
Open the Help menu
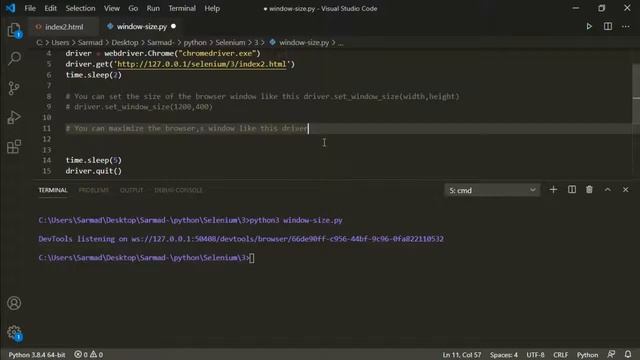coord(212,8)
